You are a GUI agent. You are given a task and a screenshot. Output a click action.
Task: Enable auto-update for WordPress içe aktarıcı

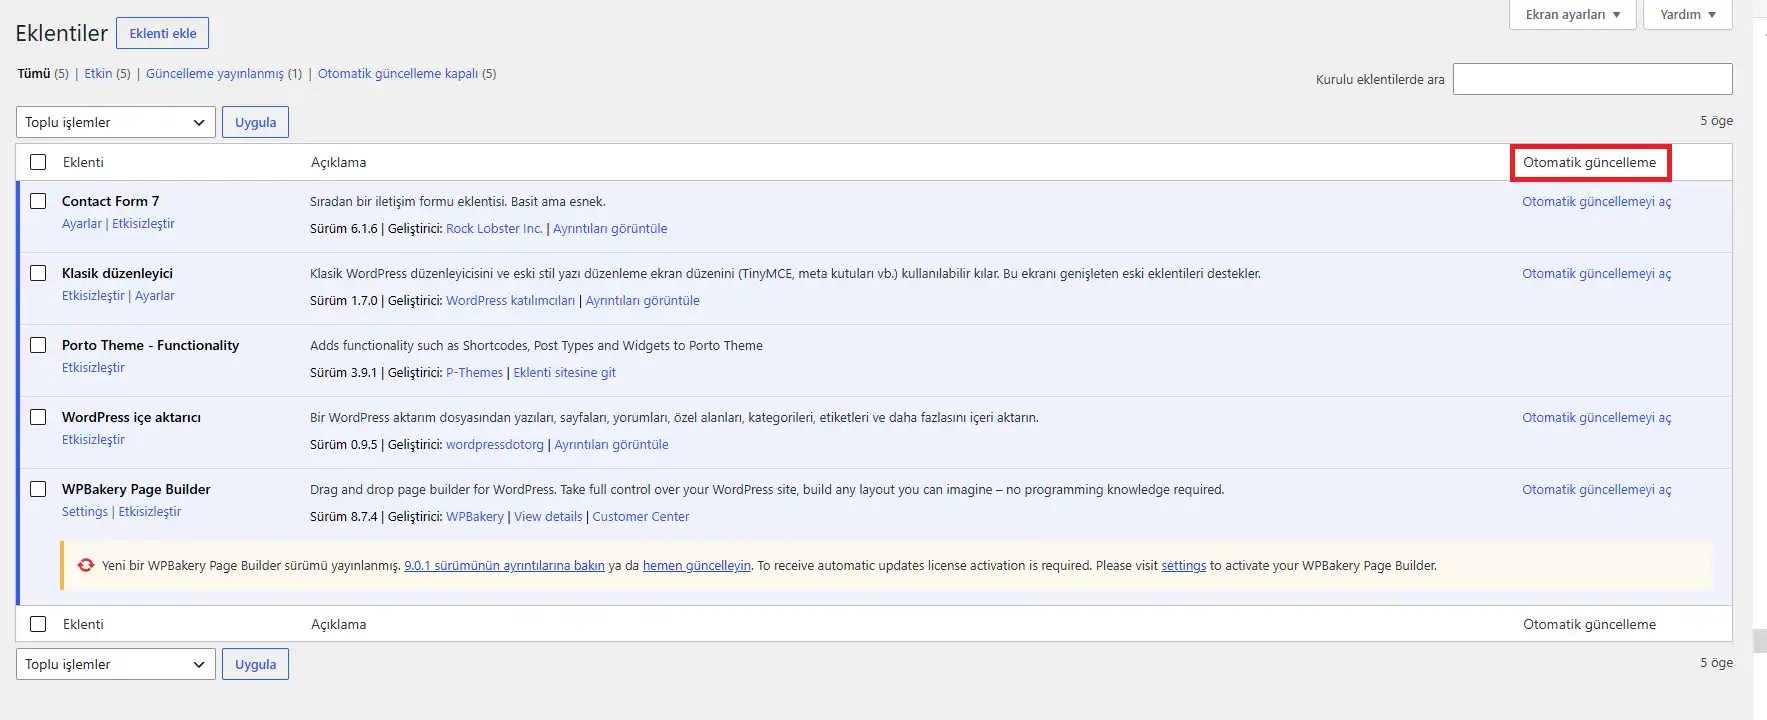(1596, 417)
